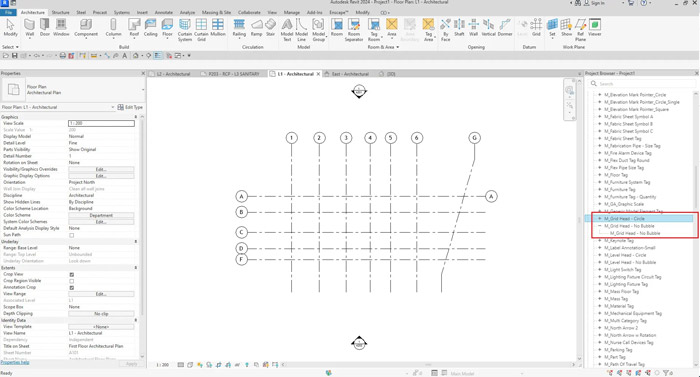Open the Massing & Site ribbon tab

click(x=217, y=13)
